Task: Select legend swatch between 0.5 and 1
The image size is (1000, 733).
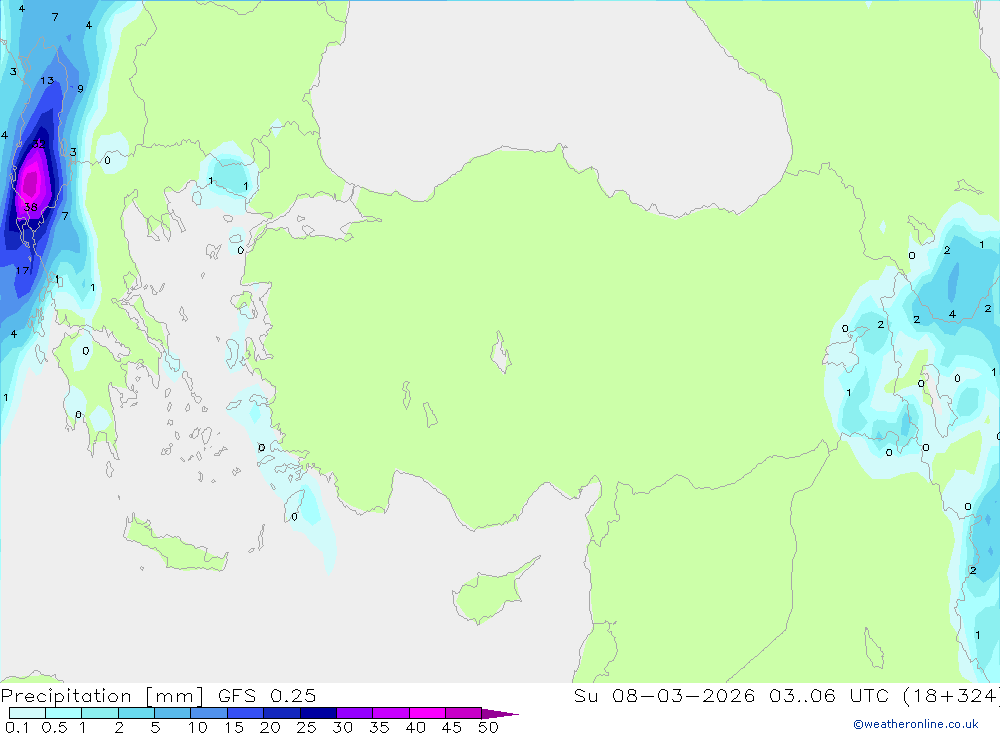Action: 64,713
